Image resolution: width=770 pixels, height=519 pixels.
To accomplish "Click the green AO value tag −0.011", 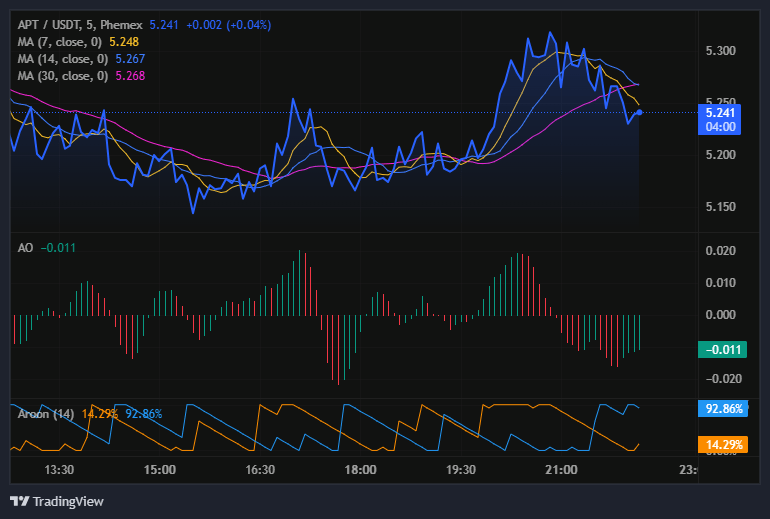I will (x=720, y=349).
